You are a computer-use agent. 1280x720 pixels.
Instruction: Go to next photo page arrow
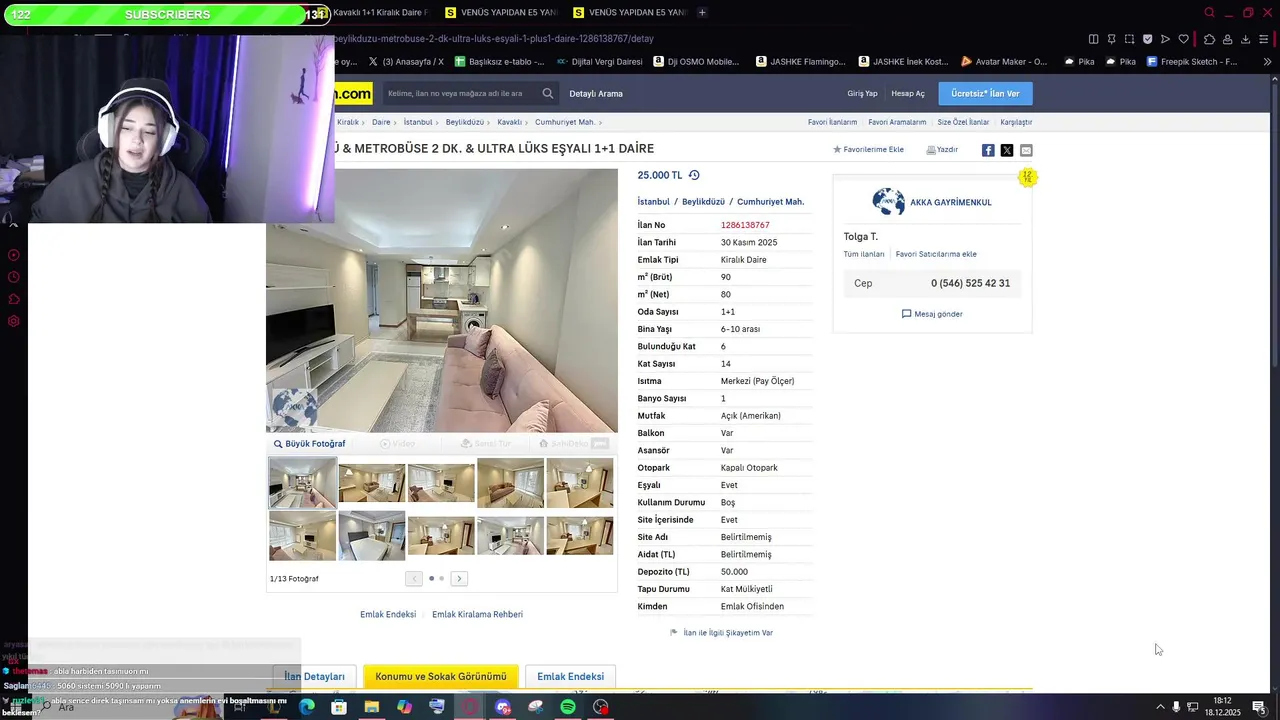coord(459,579)
